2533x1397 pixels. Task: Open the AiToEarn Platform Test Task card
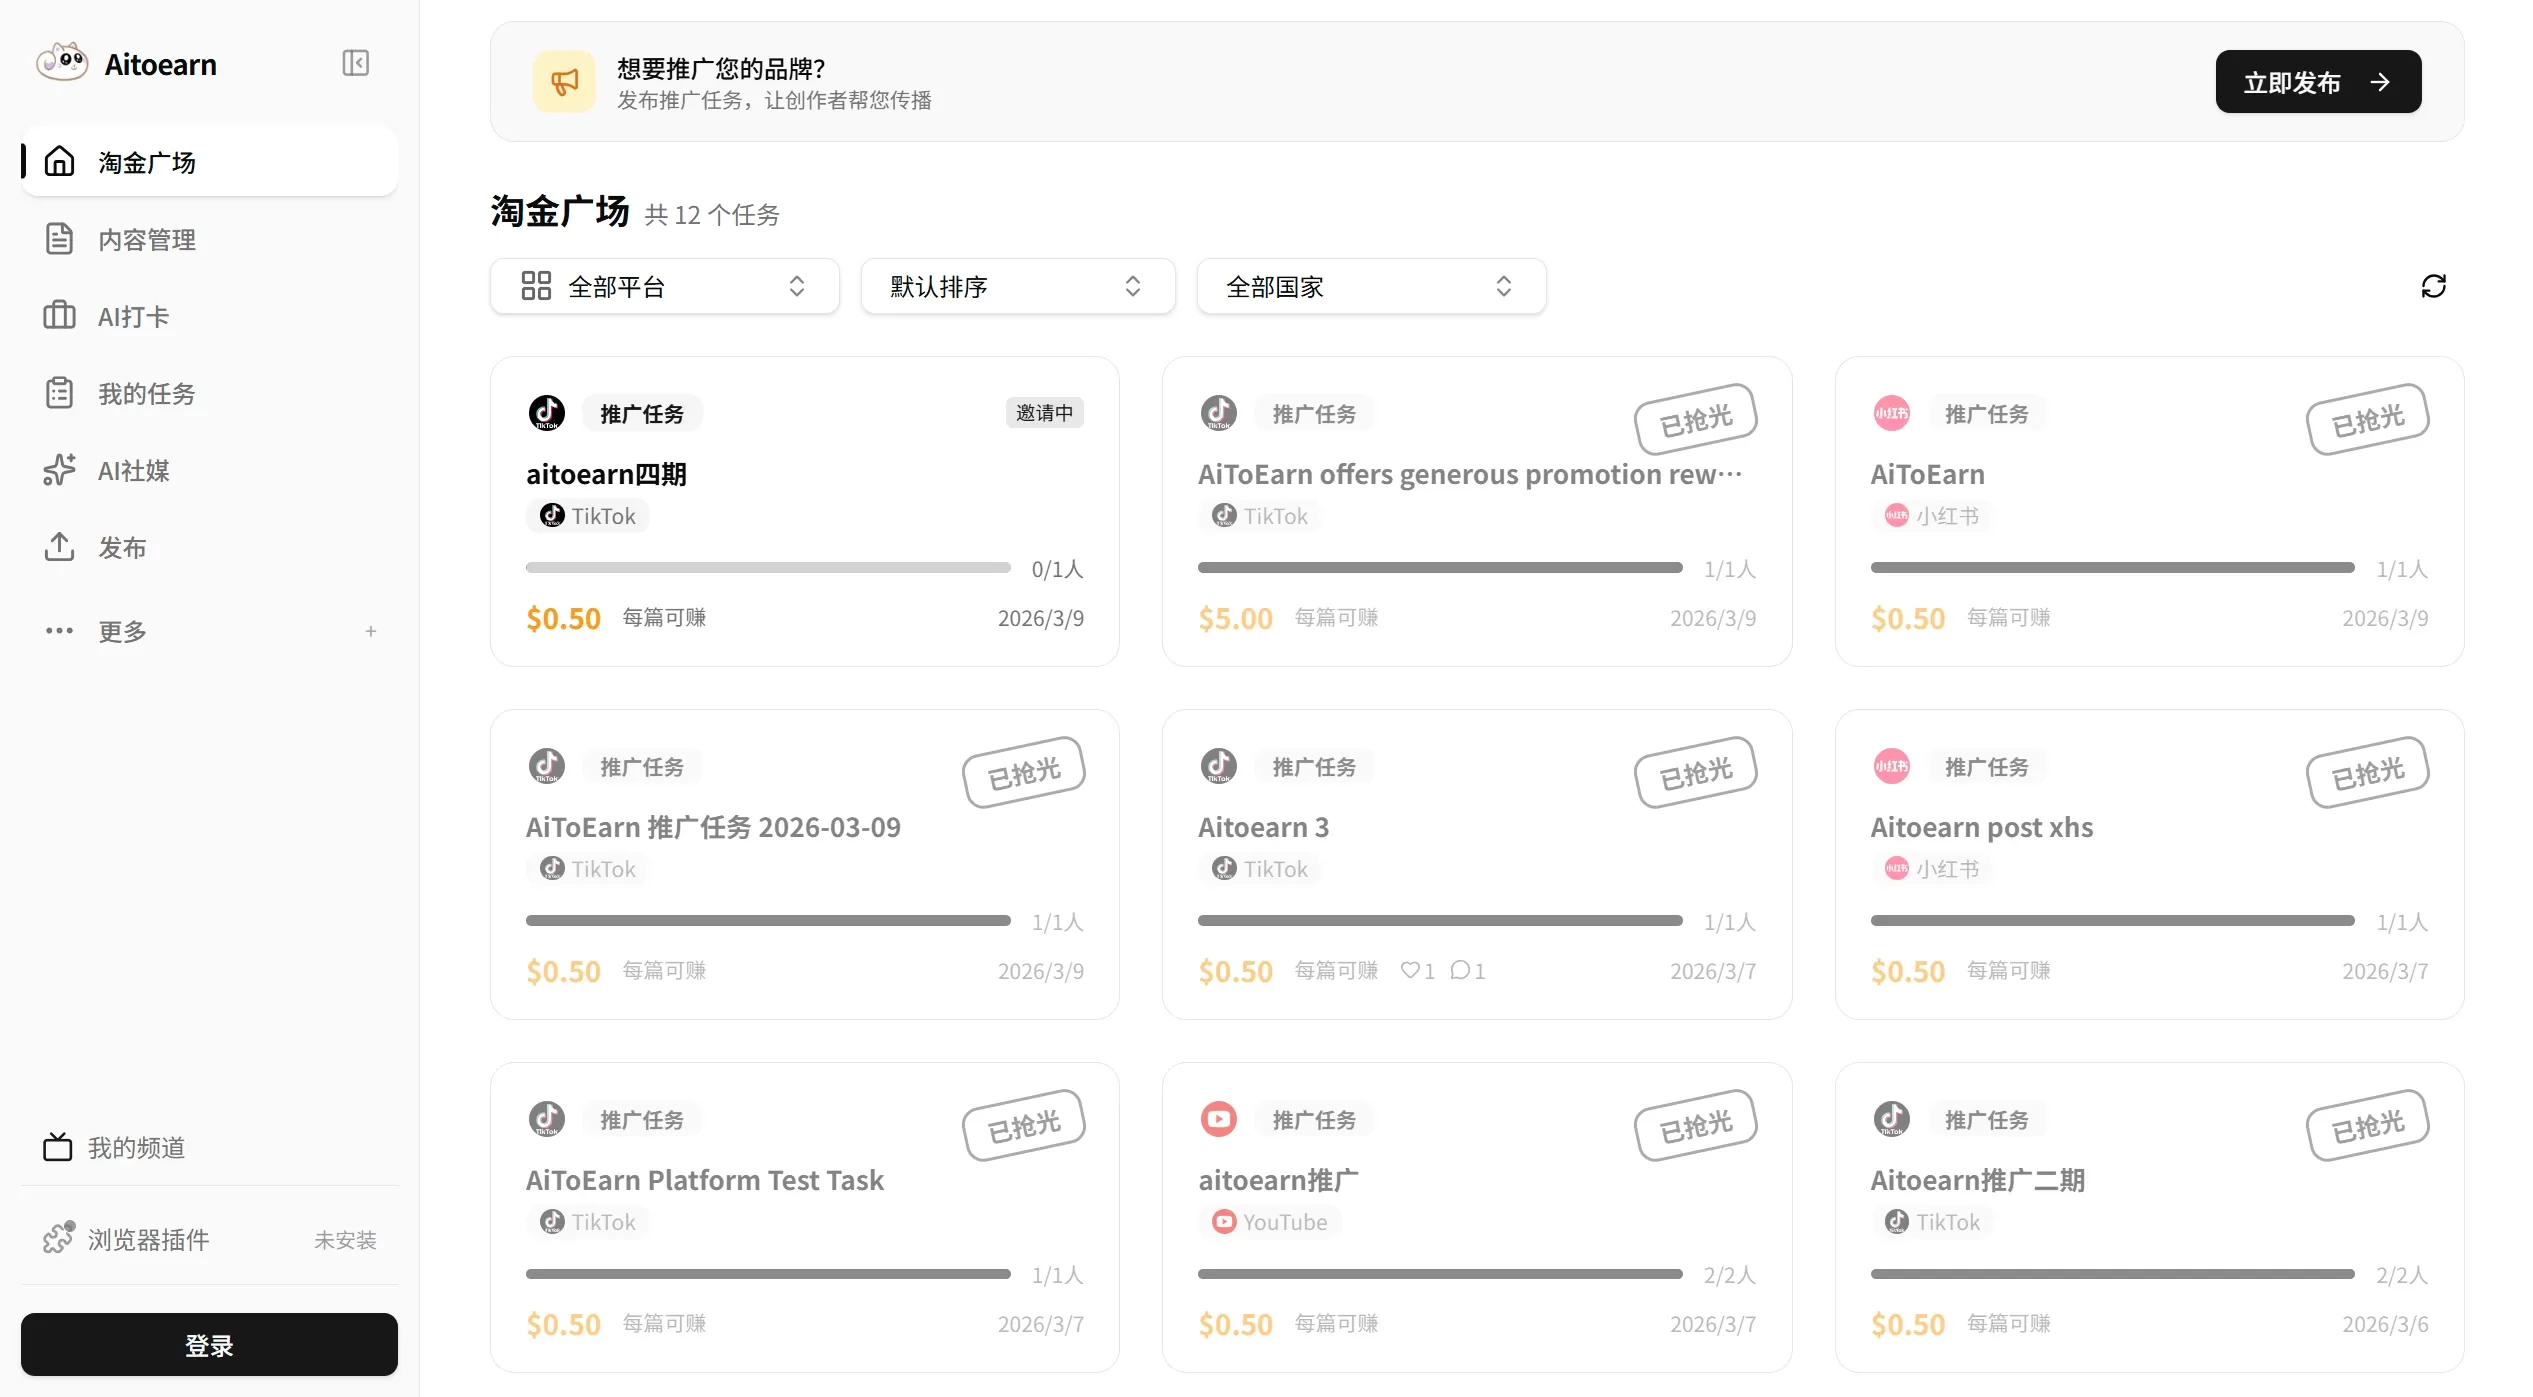click(705, 1181)
